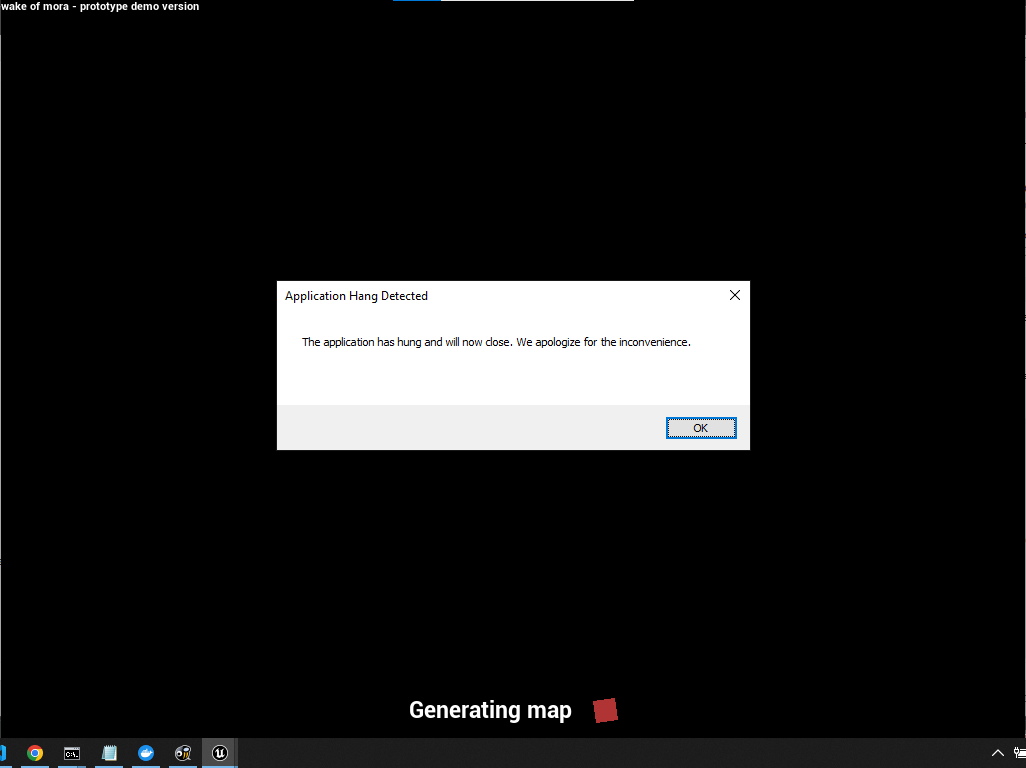Open the Notepad taskbar icon
1026x768 pixels.
pos(109,753)
